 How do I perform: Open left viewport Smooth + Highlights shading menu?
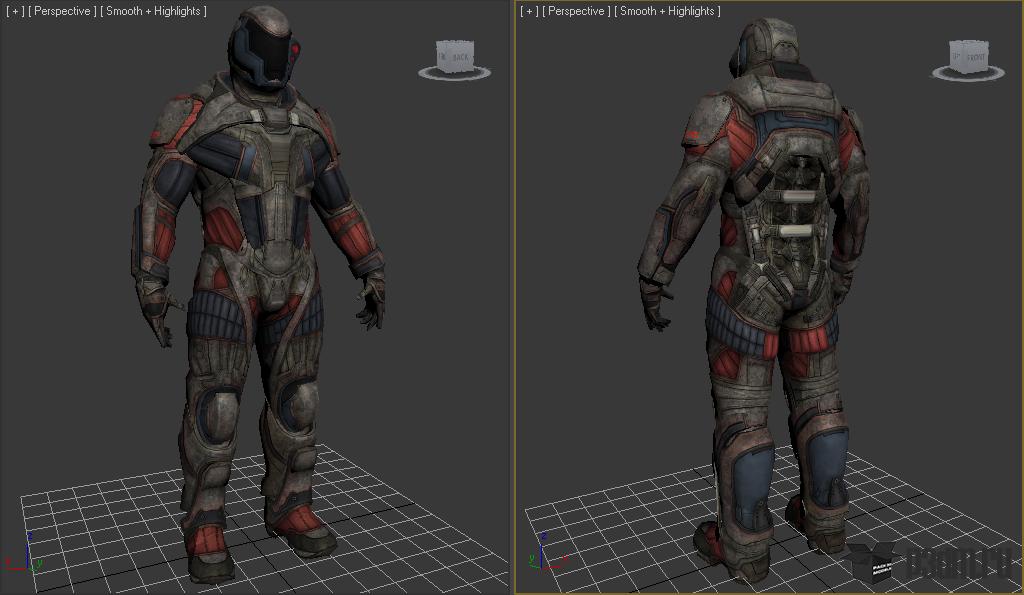[156, 11]
